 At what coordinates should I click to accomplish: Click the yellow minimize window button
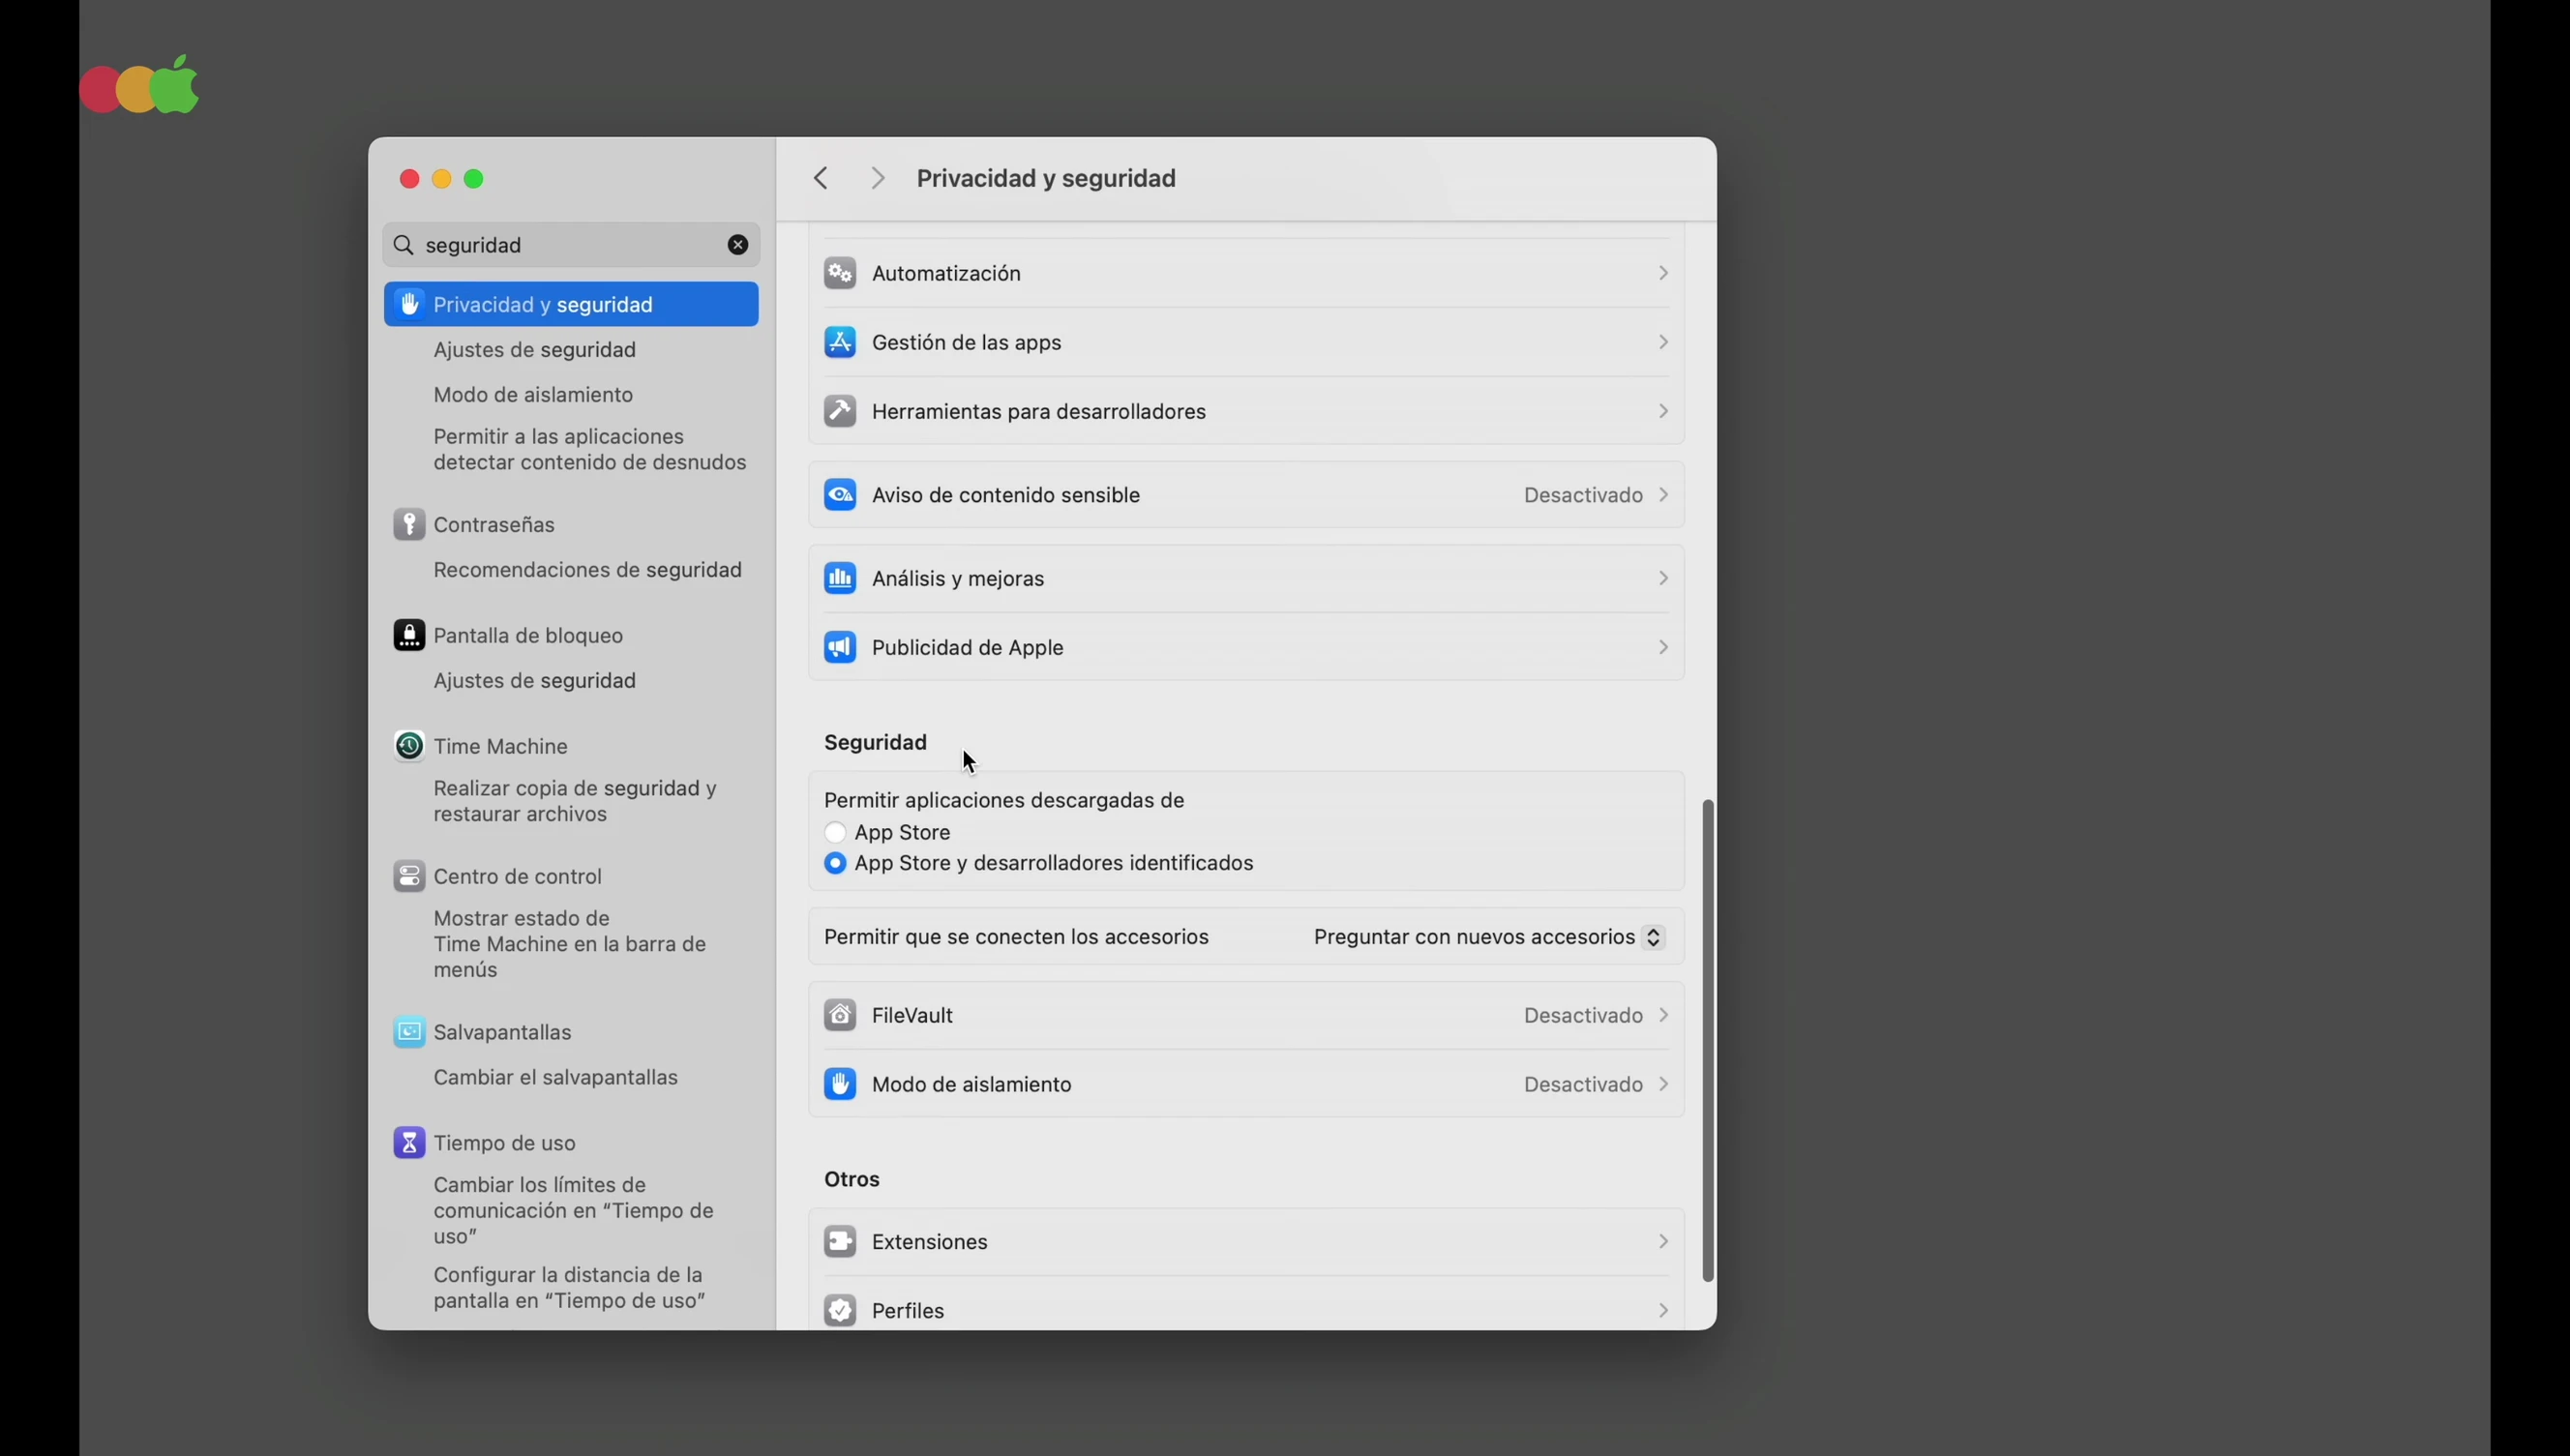441,179
